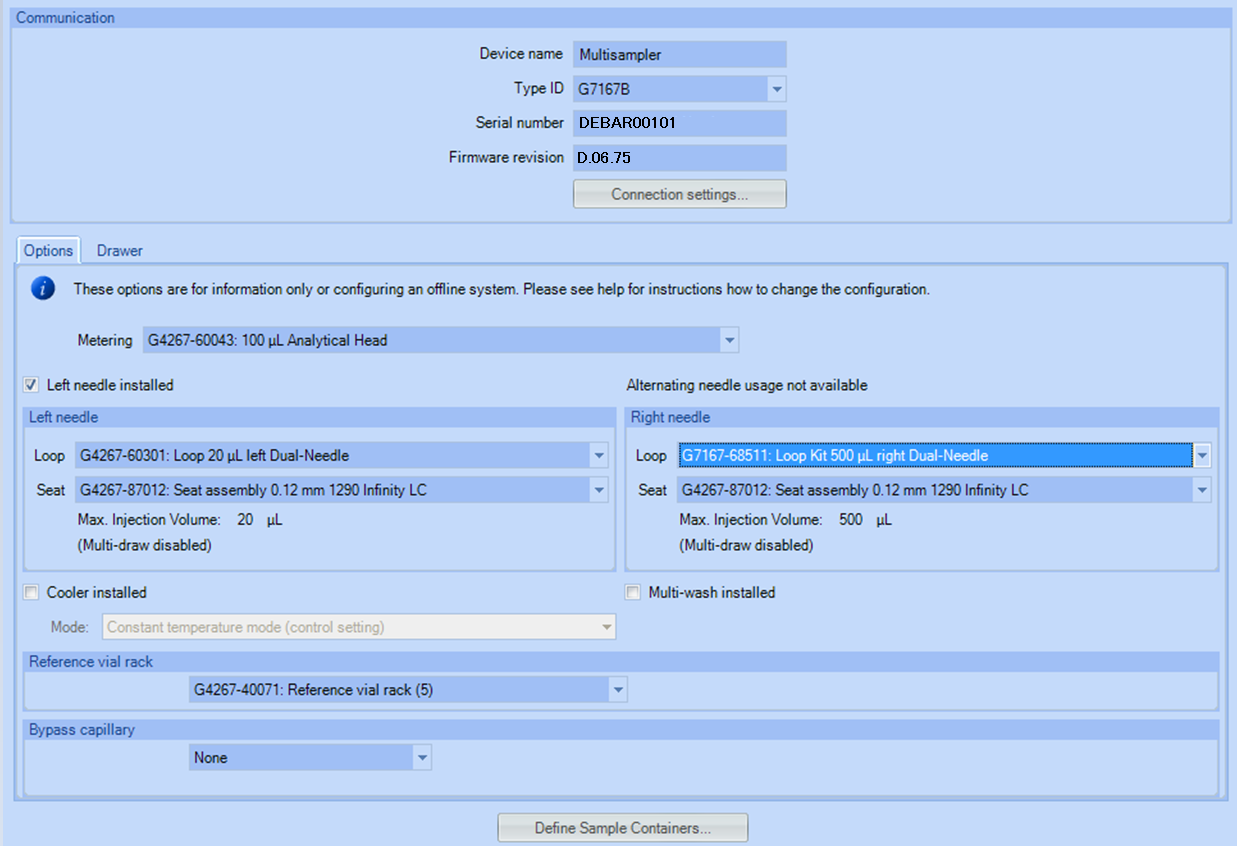Click the left needle Seat dropdown arrow
Image resolution: width=1237 pixels, height=846 pixels.
[599, 490]
